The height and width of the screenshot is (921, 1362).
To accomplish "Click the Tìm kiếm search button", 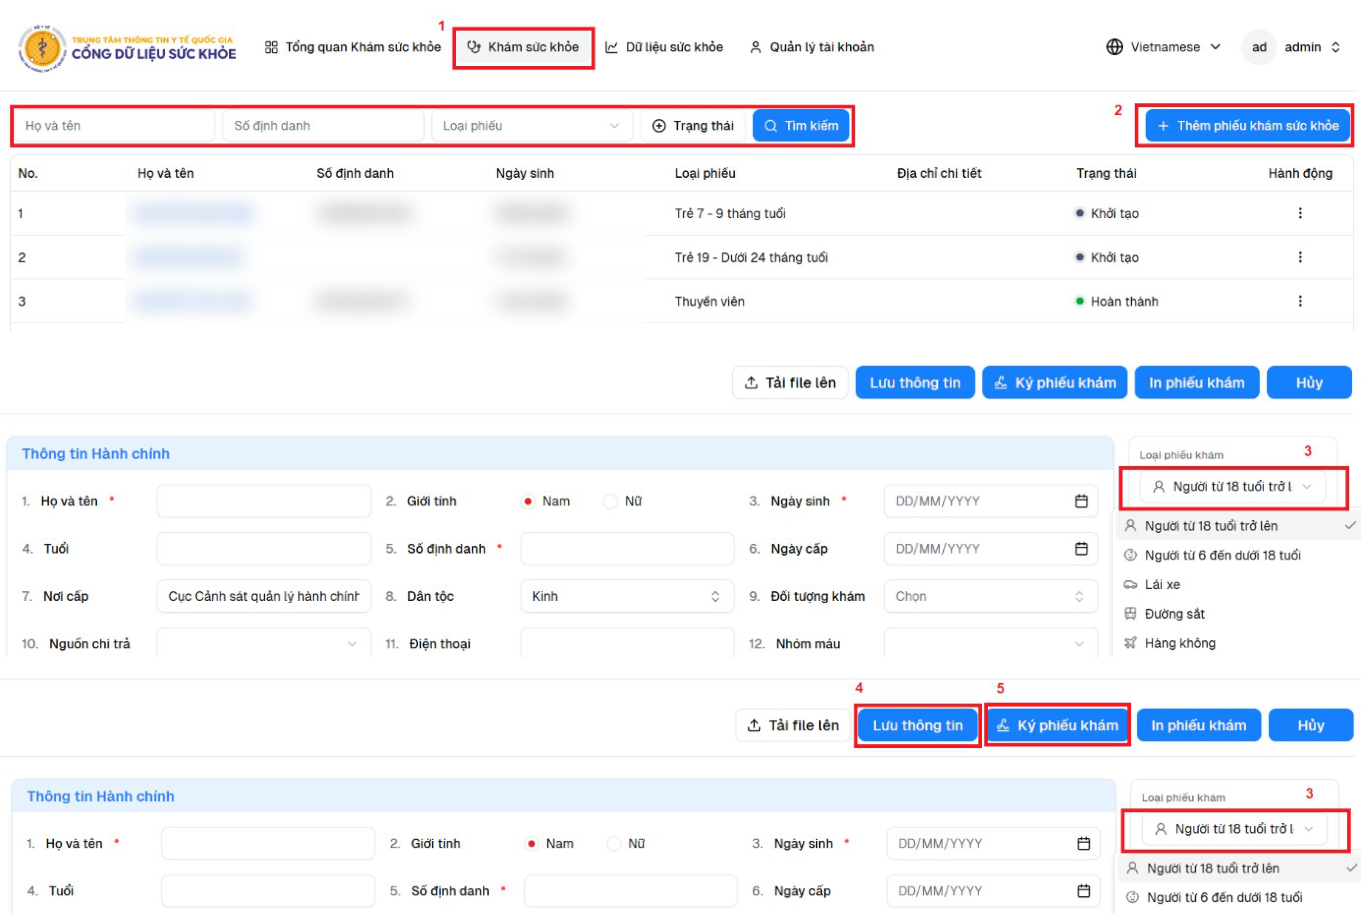I will [801, 126].
